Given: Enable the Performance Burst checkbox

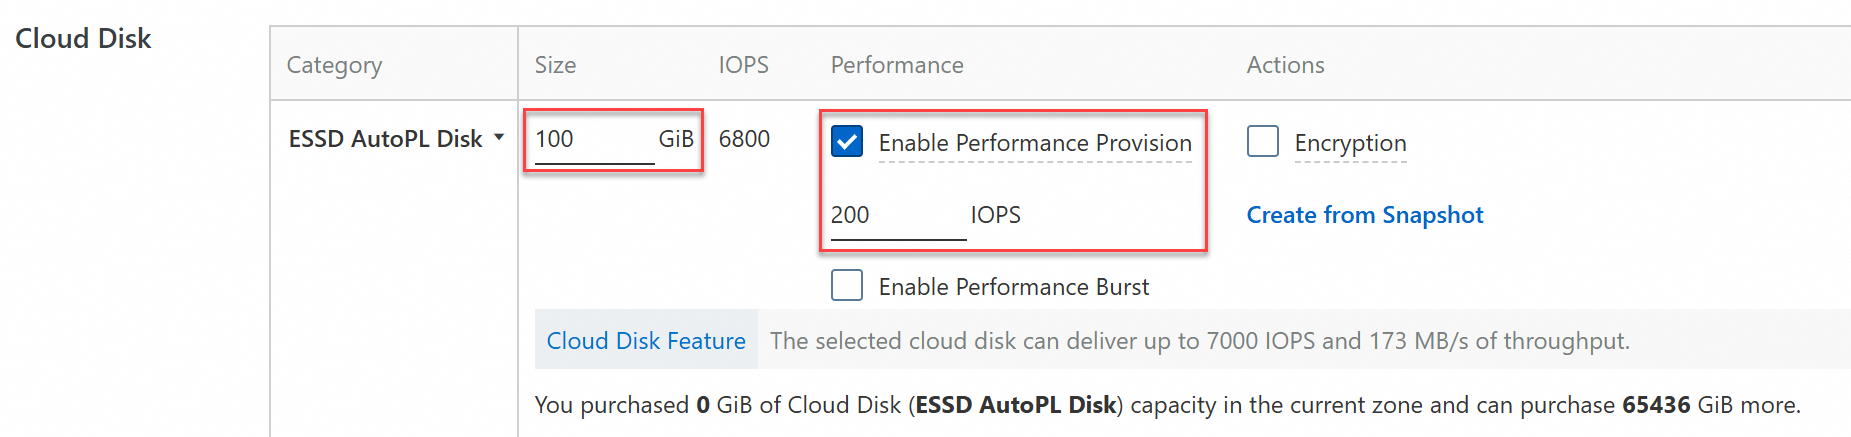Looking at the screenshot, I should pyautogui.click(x=847, y=286).
